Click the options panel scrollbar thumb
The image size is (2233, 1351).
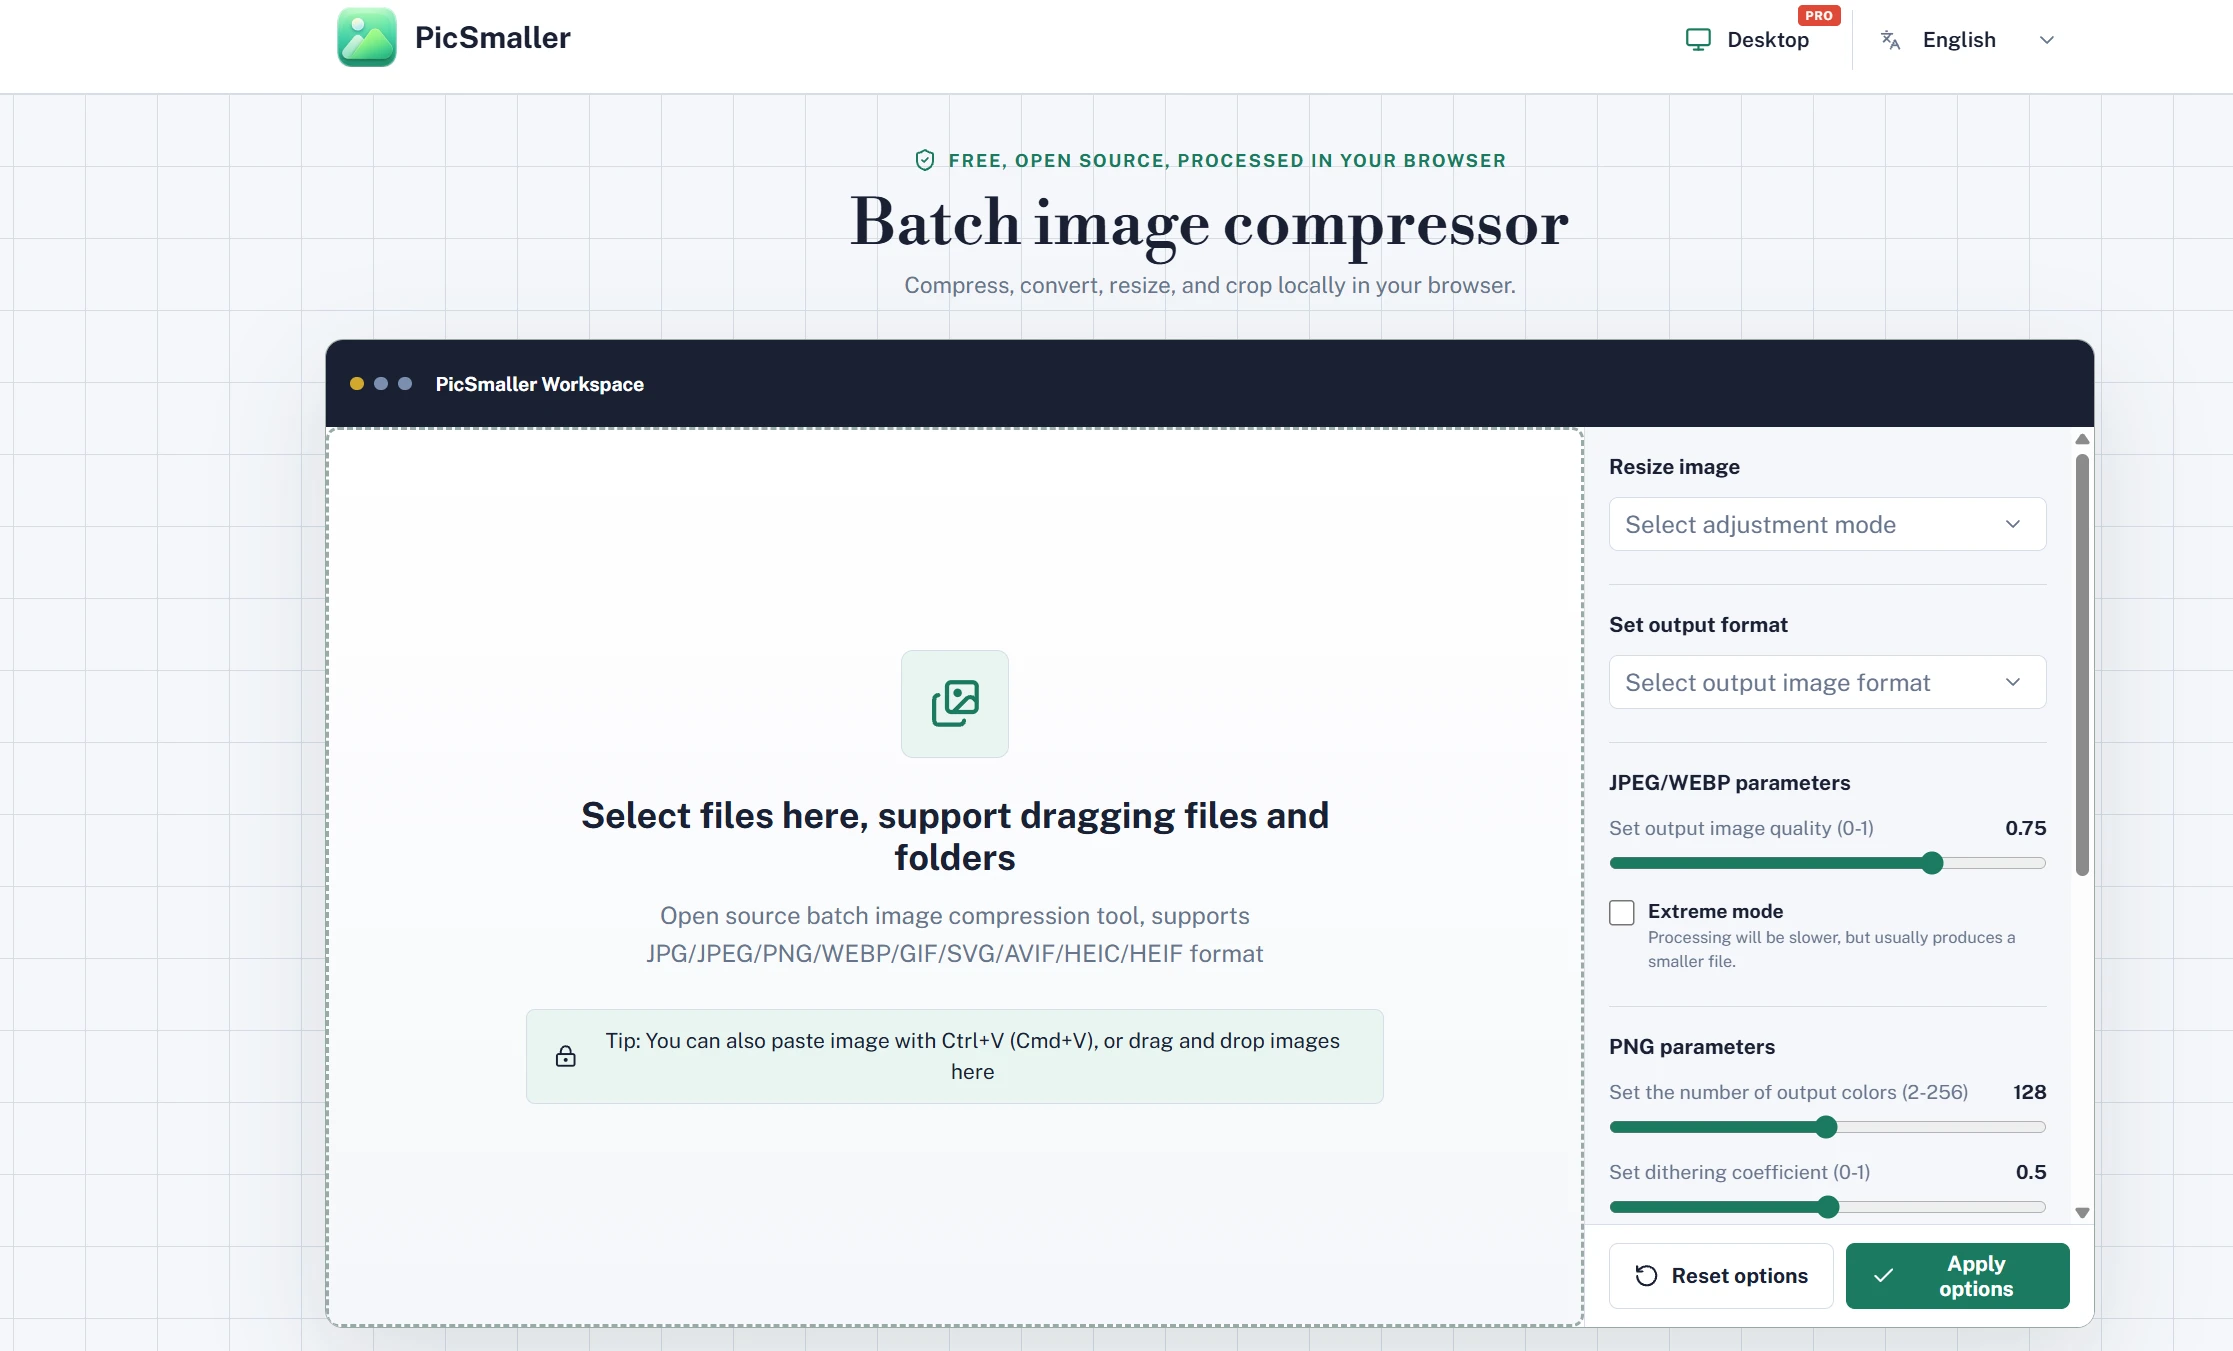(2082, 665)
